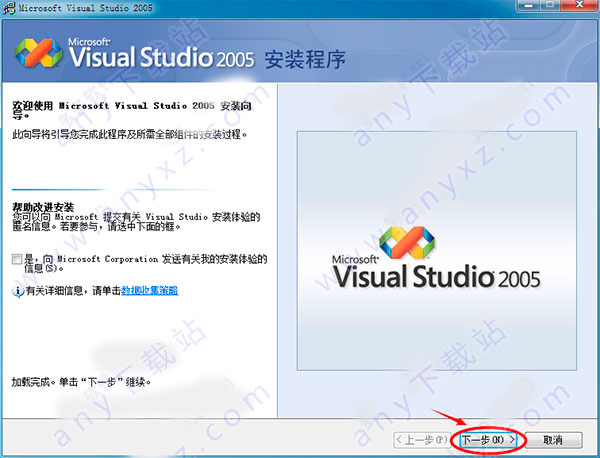This screenshot has height=458, width=600.
Task: Click the Visual Studio 2005 splash image
Action: 437,251
